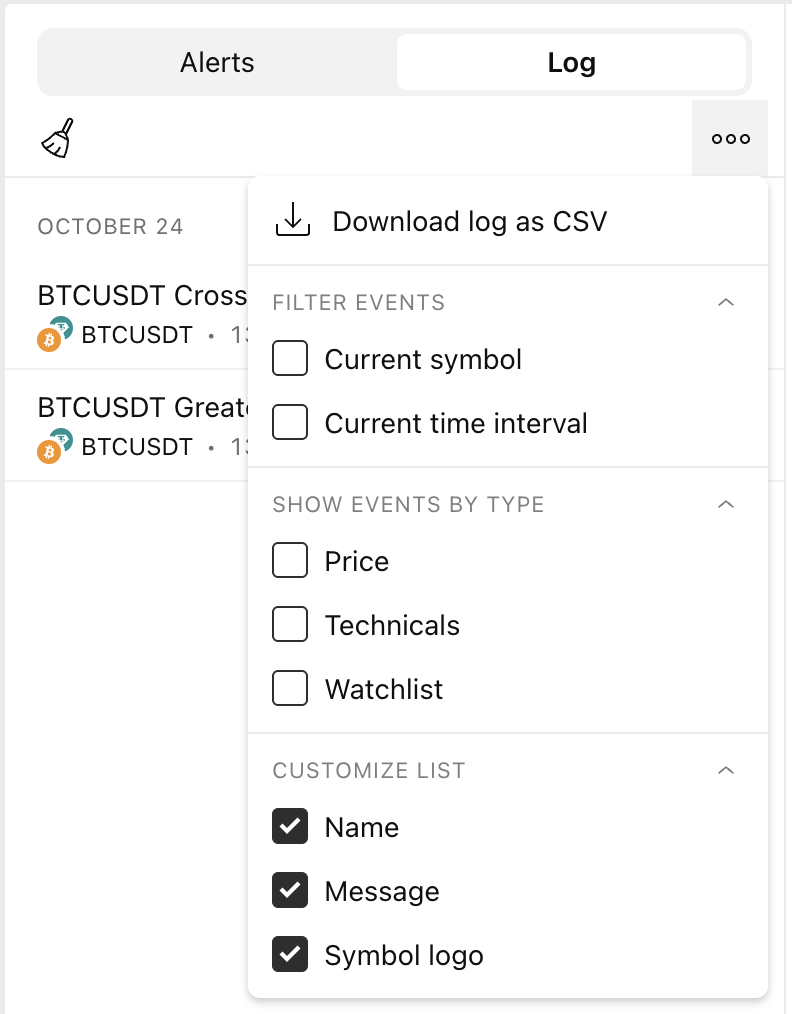Open the BTCUSDT Cross log entry
Viewport: 792px width, 1014px height.
coord(142,296)
